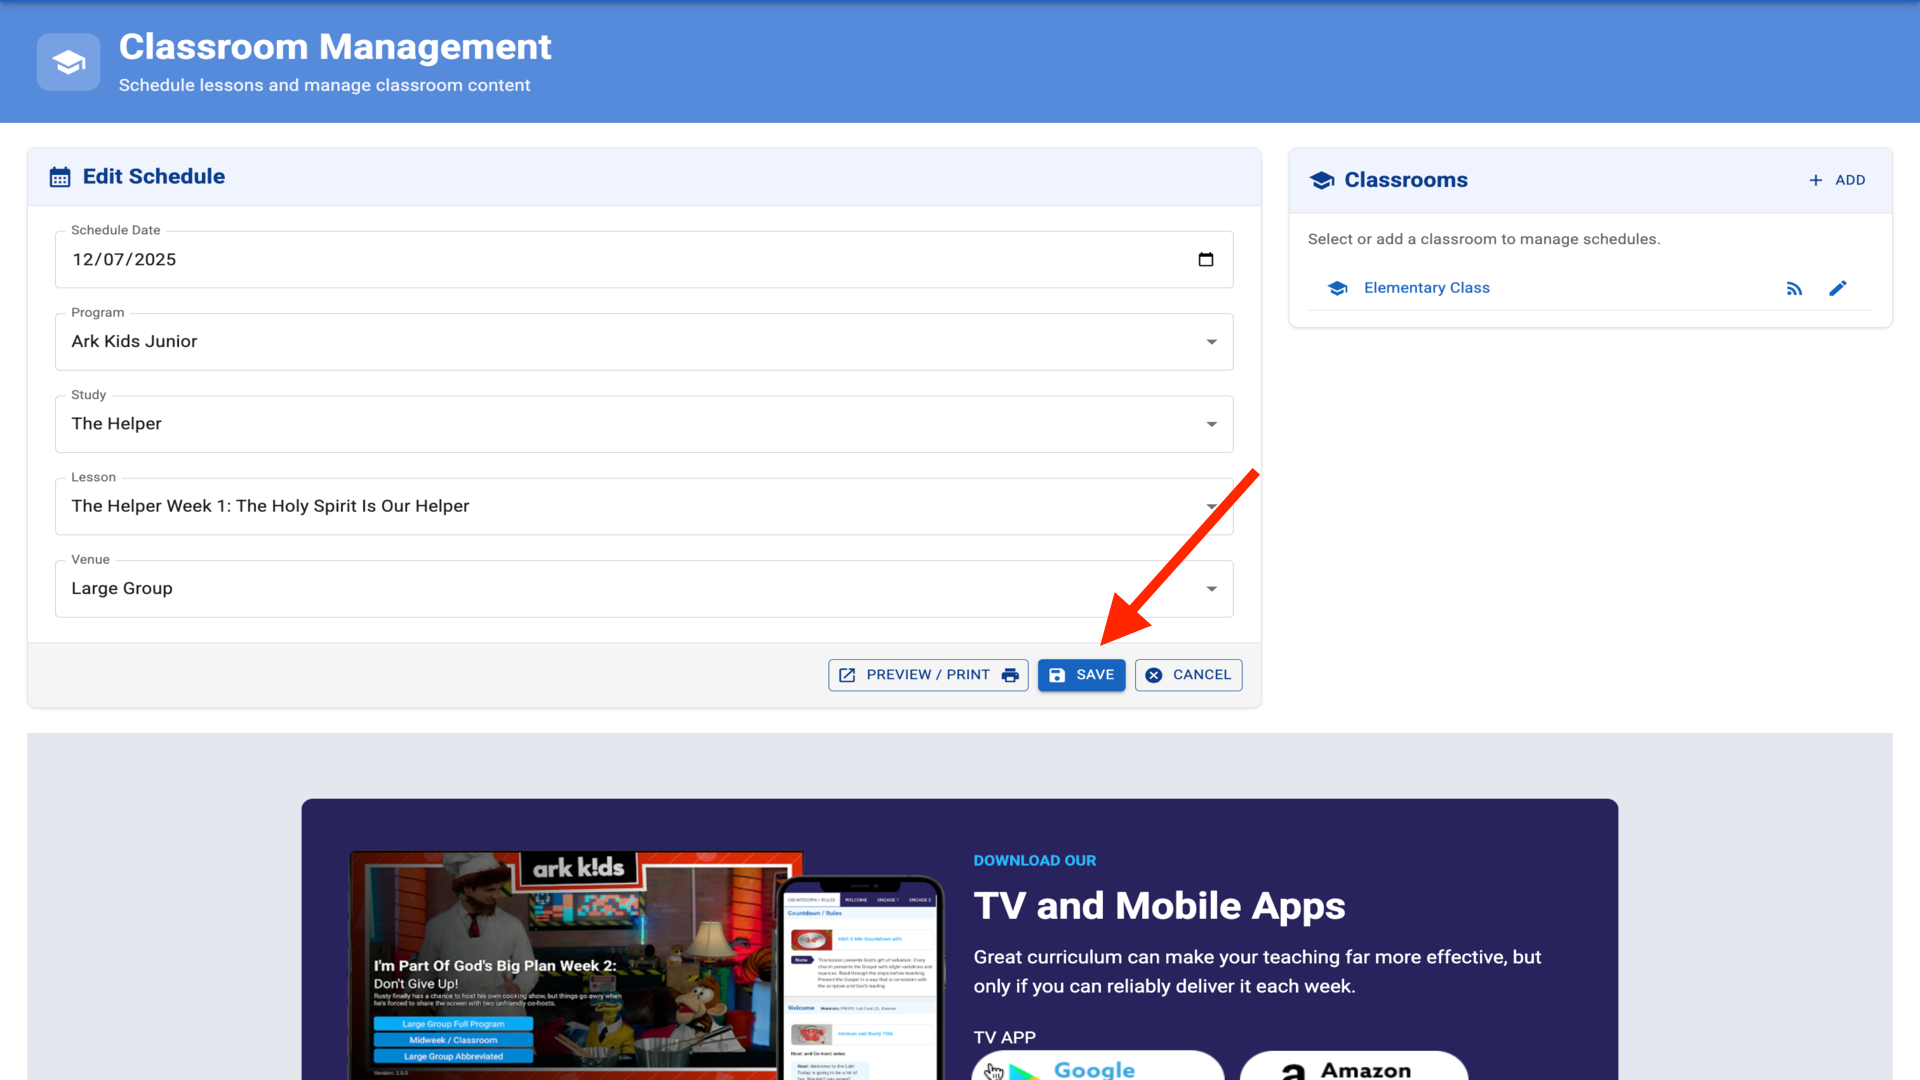Click the graduation cap header icon

(x=68, y=62)
